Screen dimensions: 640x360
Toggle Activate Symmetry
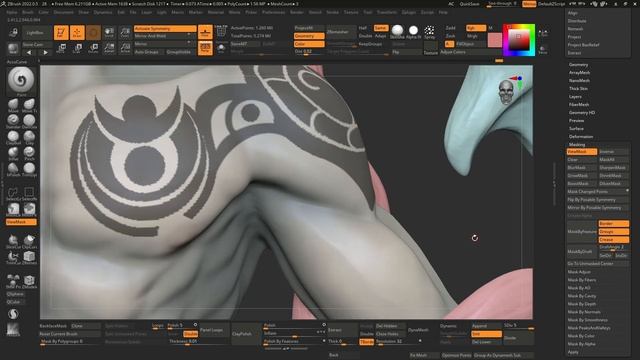click(x=165, y=29)
